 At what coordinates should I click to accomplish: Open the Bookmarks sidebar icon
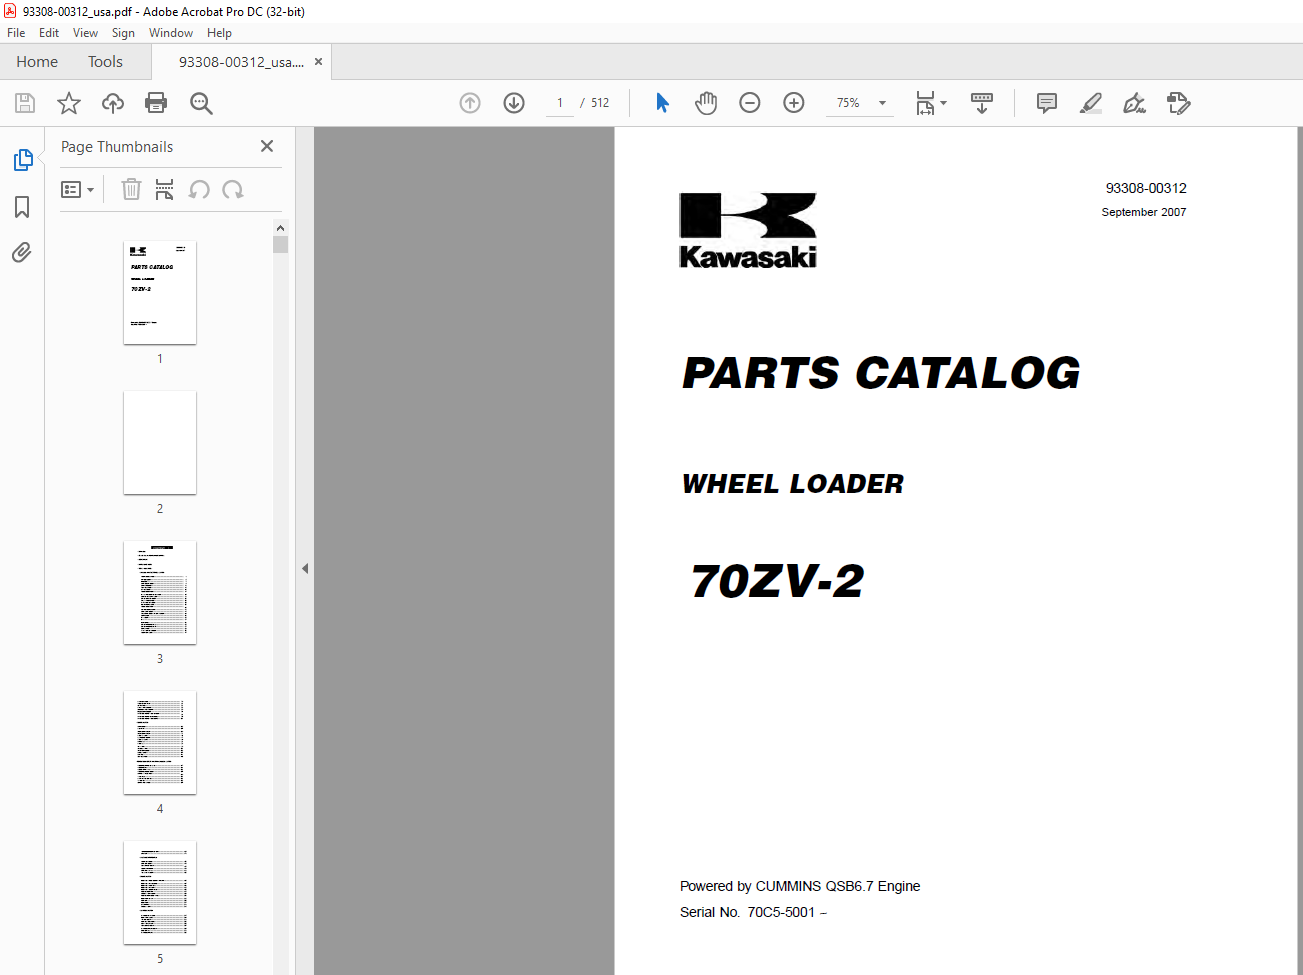pyautogui.click(x=22, y=207)
